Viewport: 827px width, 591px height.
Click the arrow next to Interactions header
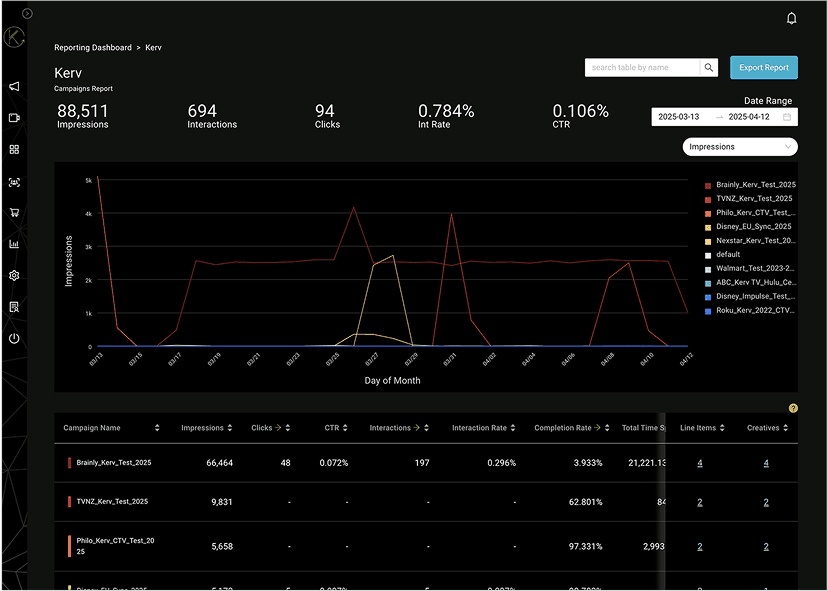coord(417,428)
